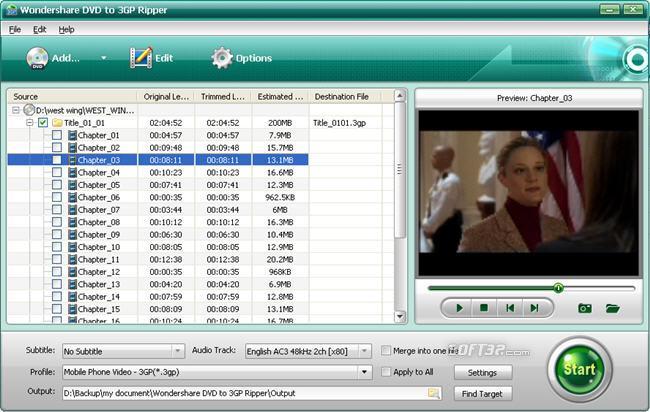
Task: Select the Title_0101.3gp destination cell
Action: coord(340,123)
